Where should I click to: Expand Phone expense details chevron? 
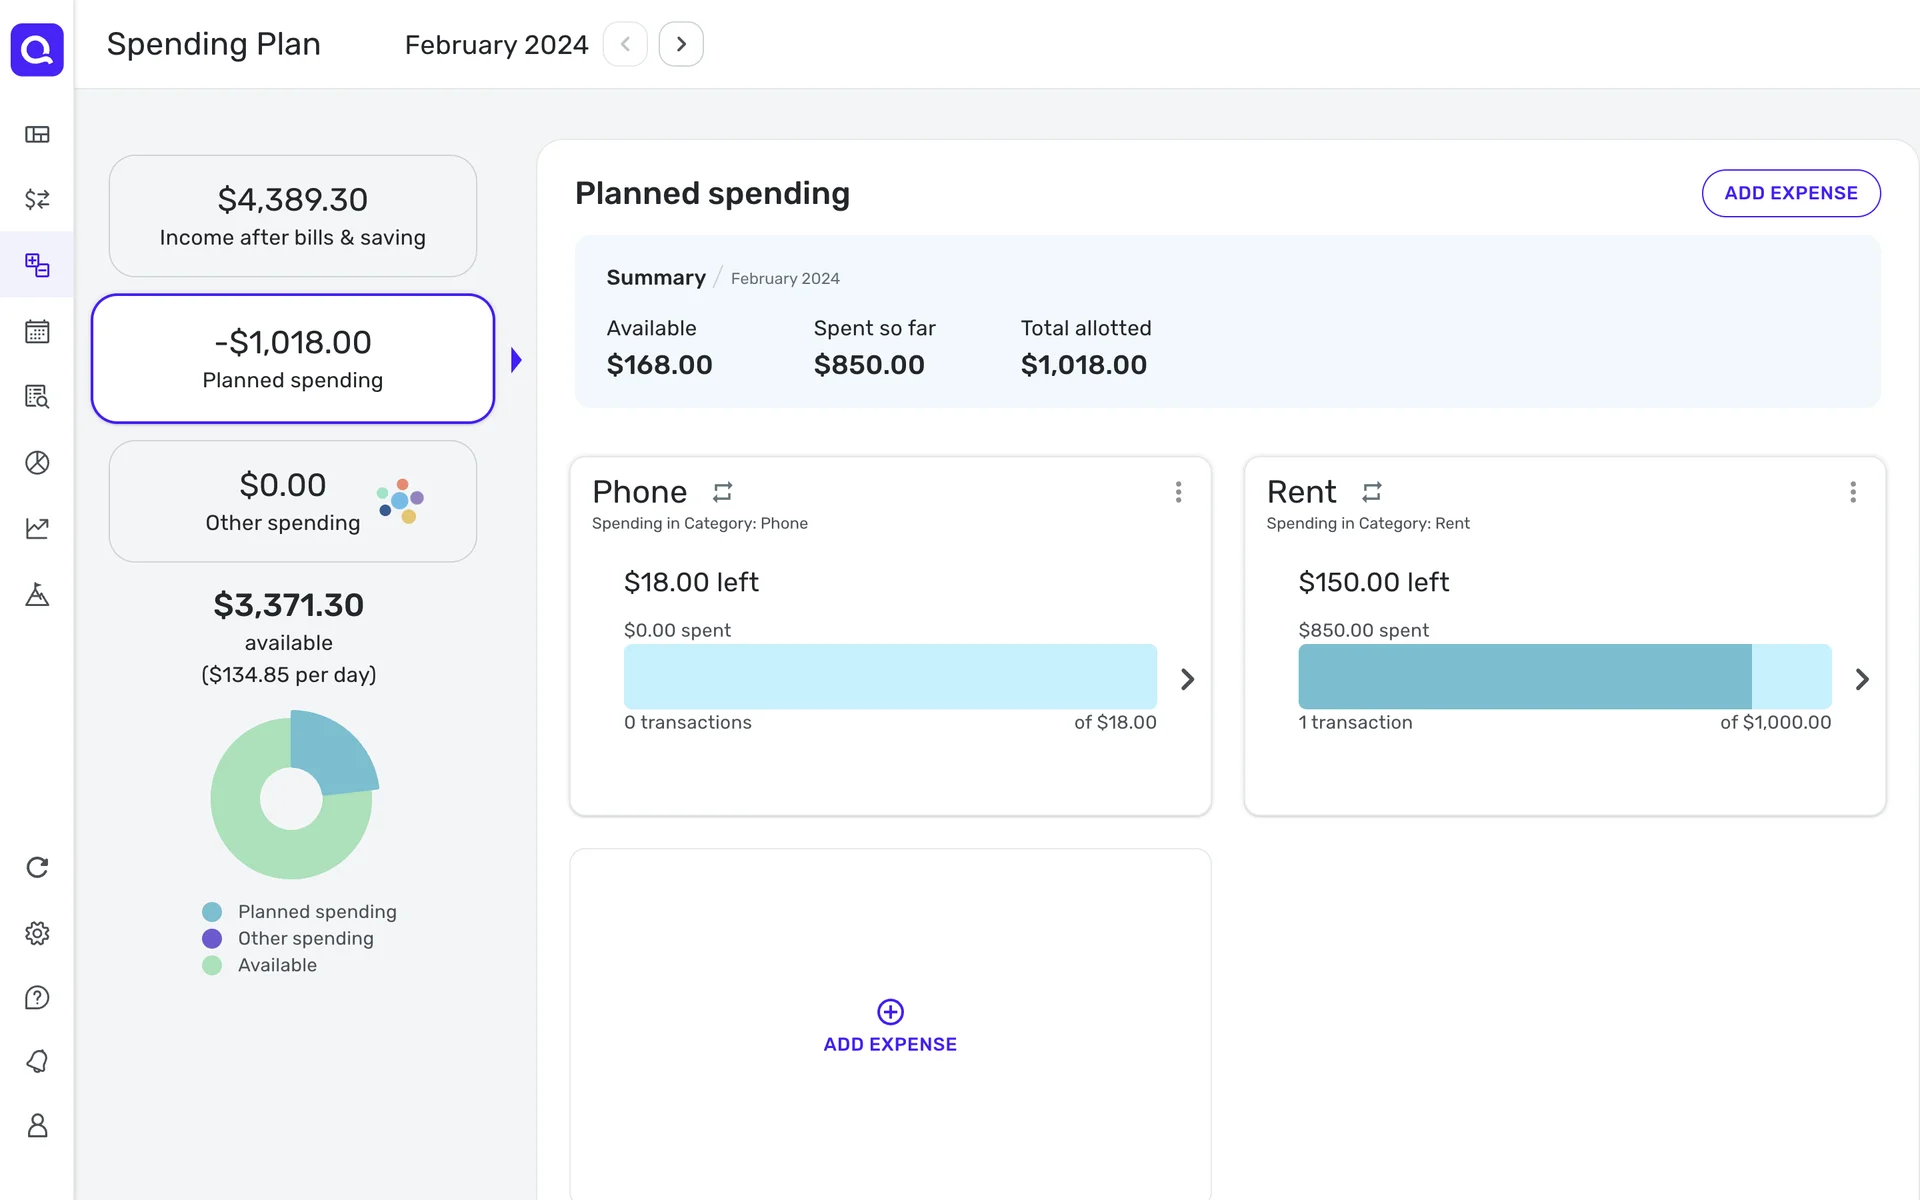(1187, 680)
